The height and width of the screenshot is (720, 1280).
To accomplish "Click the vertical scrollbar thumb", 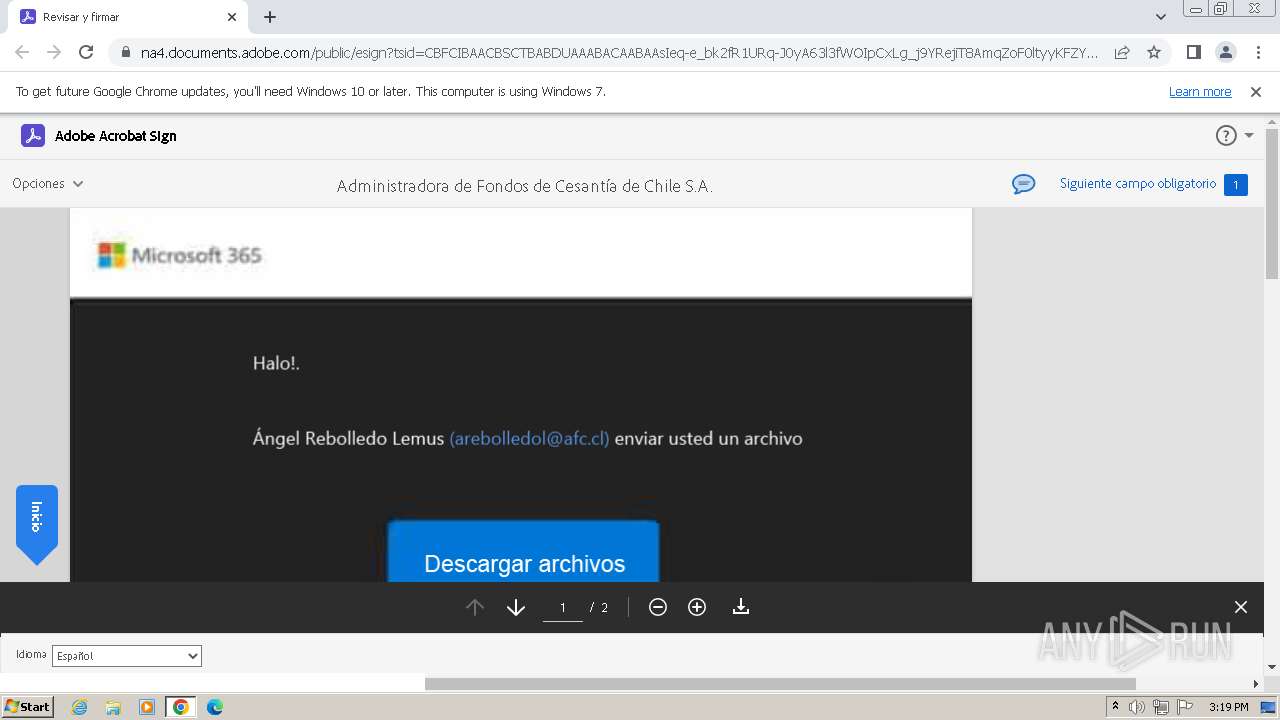I will [1272, 204].
